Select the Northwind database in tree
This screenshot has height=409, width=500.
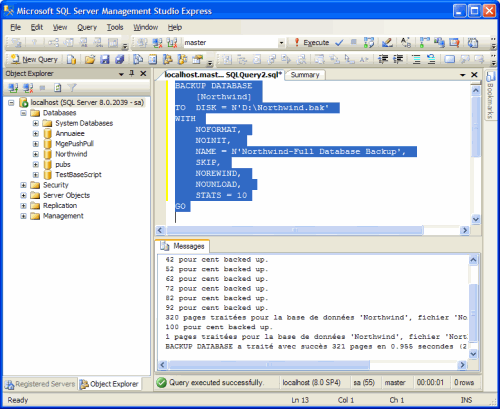(71, 154)
